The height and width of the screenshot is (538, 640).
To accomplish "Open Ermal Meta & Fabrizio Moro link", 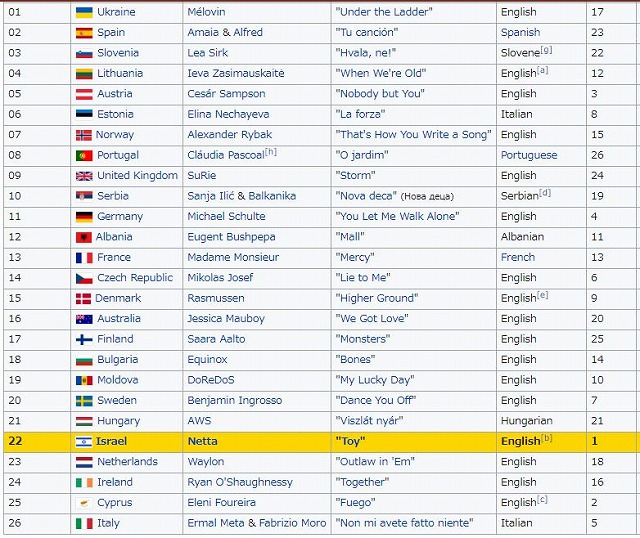I will click(x=257, y=523).
